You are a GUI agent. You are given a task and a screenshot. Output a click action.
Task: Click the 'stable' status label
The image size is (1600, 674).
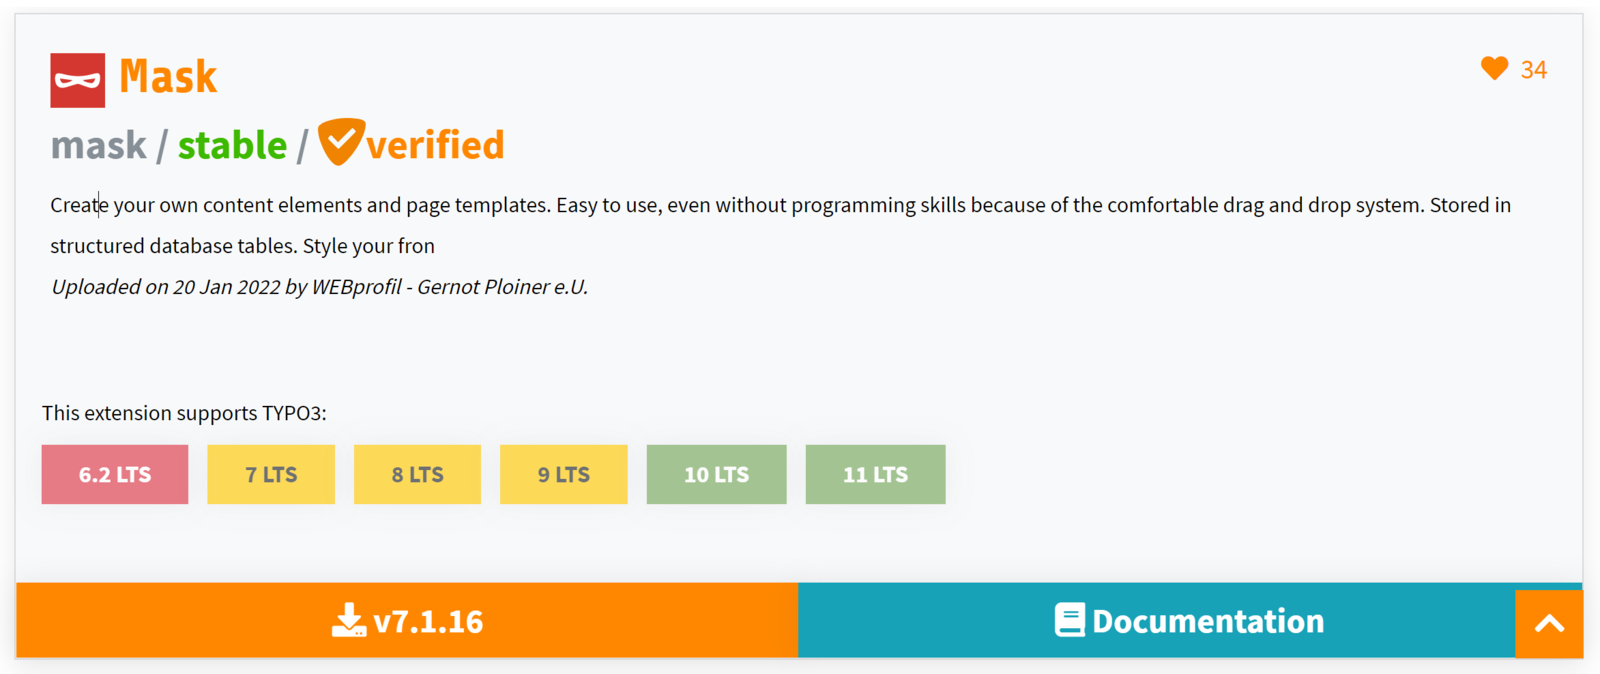click(x=232, y=146)
